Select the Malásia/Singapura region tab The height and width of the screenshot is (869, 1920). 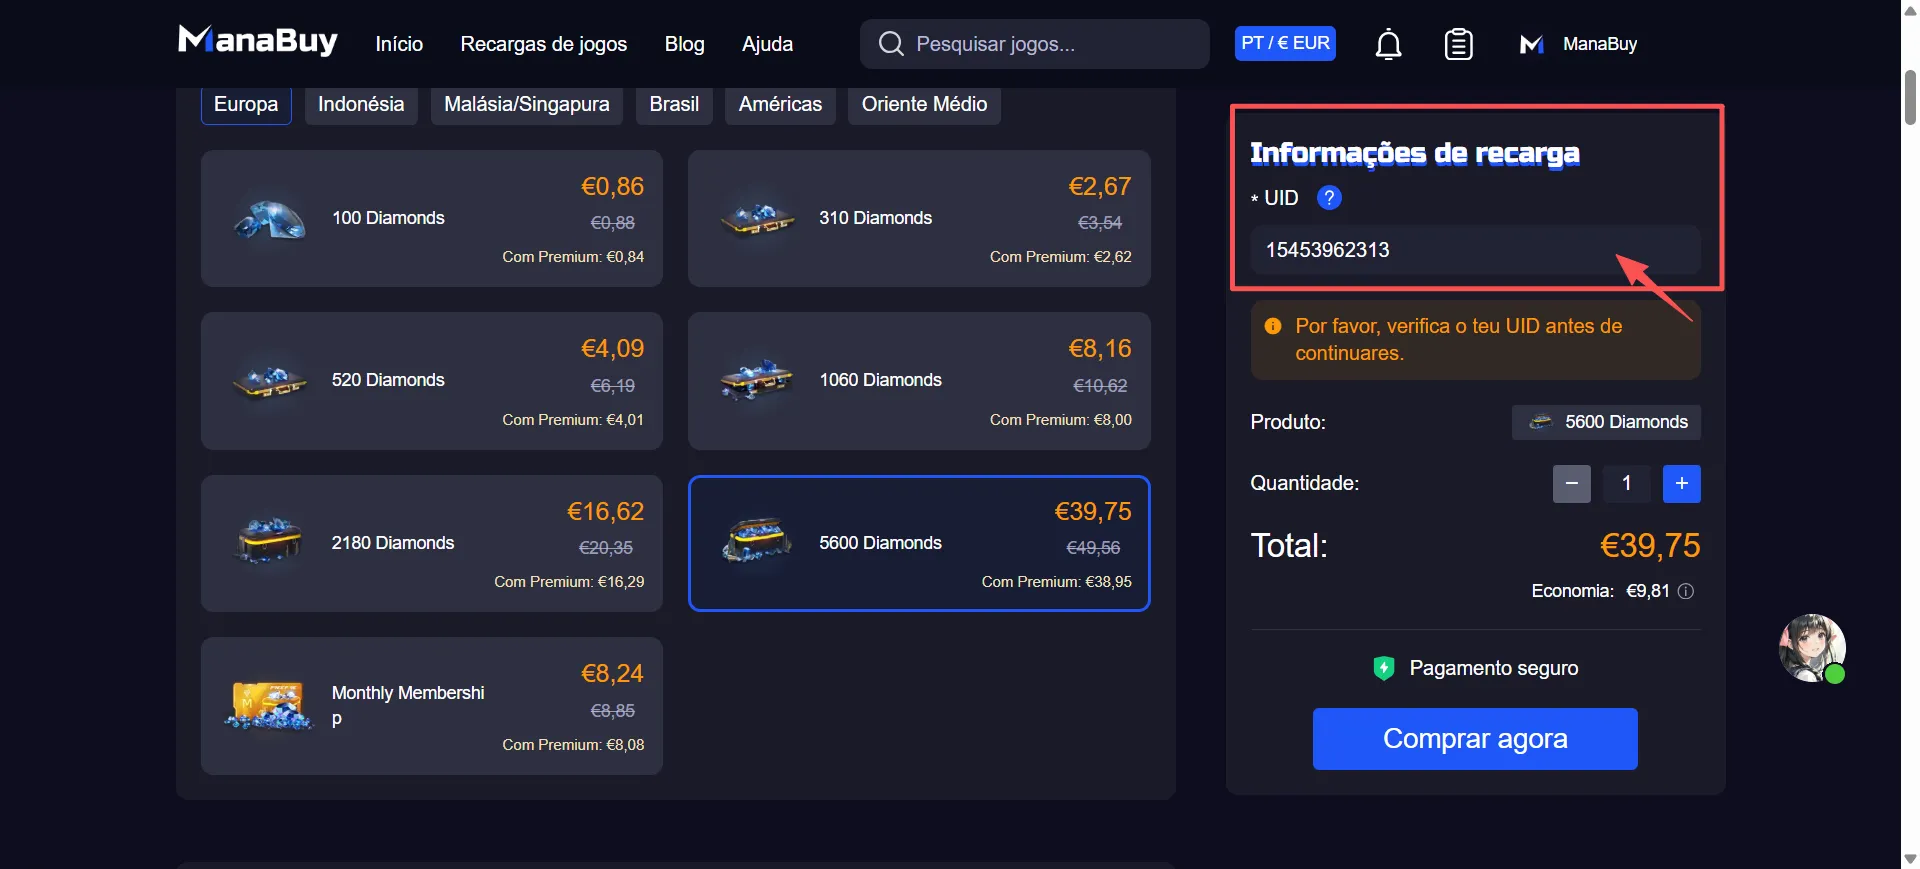(527, 105)
